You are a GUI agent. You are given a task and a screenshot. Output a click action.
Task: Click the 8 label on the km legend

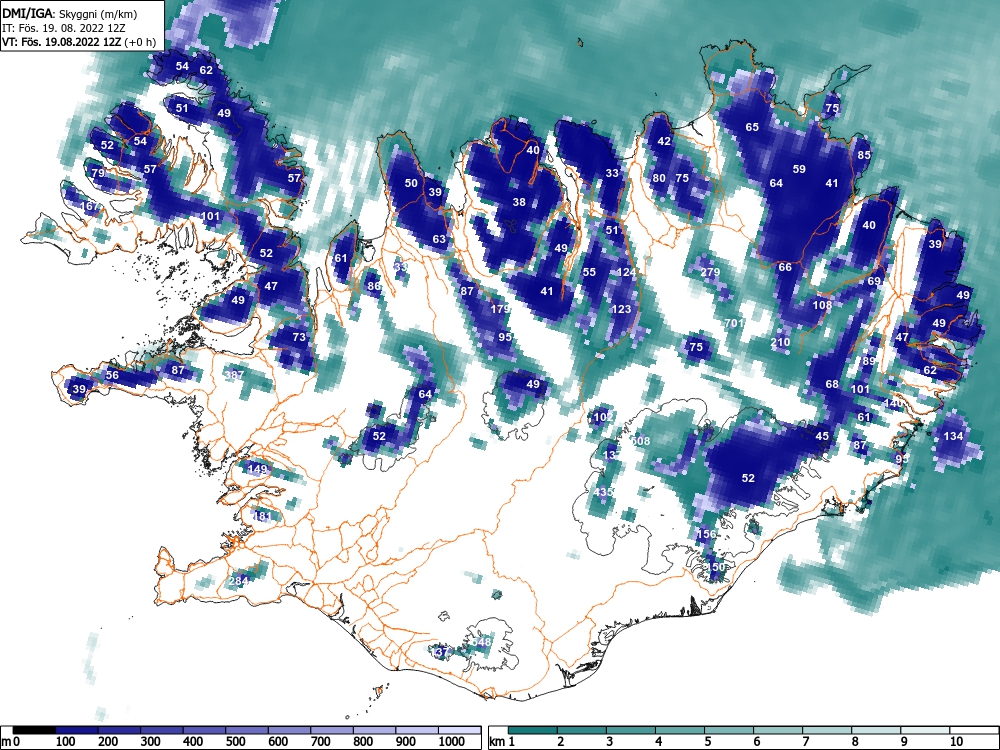click(855, 741)
